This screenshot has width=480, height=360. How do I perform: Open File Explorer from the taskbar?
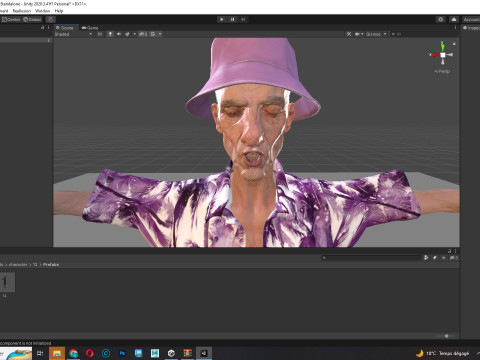(57, 353)
